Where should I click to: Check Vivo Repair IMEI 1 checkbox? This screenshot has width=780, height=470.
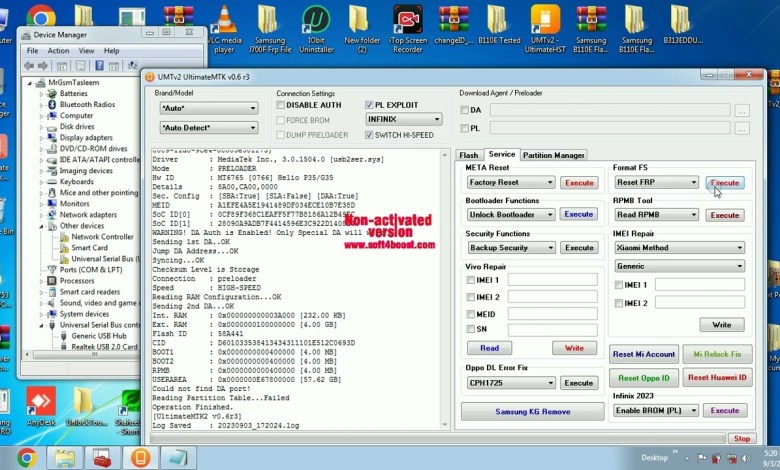click(x=471, y=280)
